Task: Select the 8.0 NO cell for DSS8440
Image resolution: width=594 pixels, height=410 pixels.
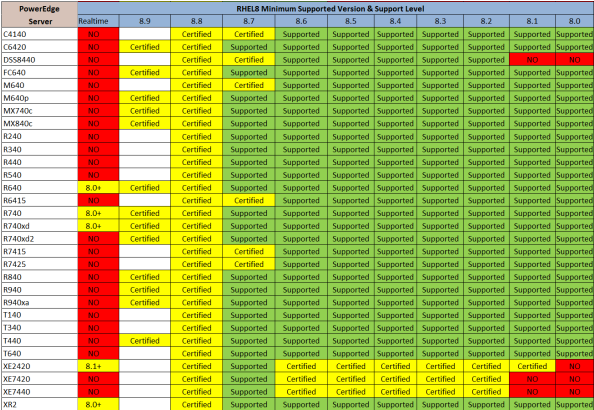Action: coord(575,60)
